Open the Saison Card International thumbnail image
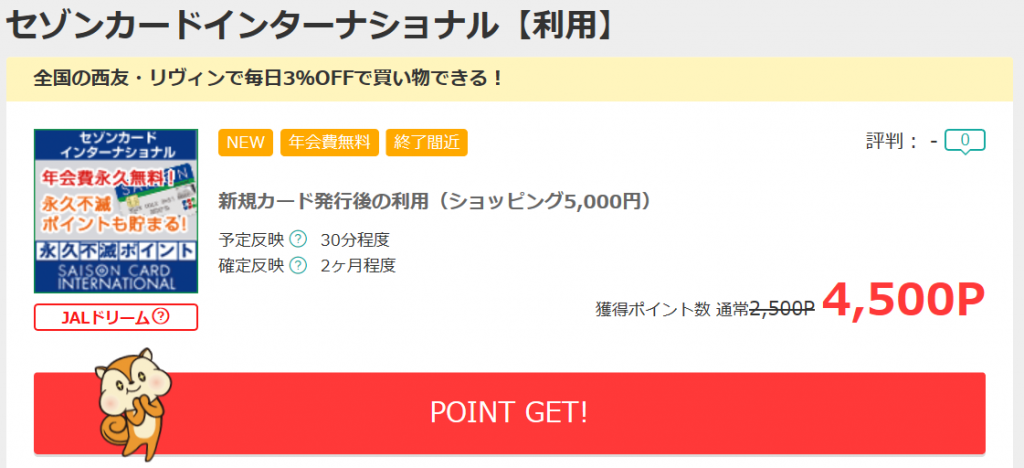This screenshot has width=1024, height=468. click(x=116, y=211)
